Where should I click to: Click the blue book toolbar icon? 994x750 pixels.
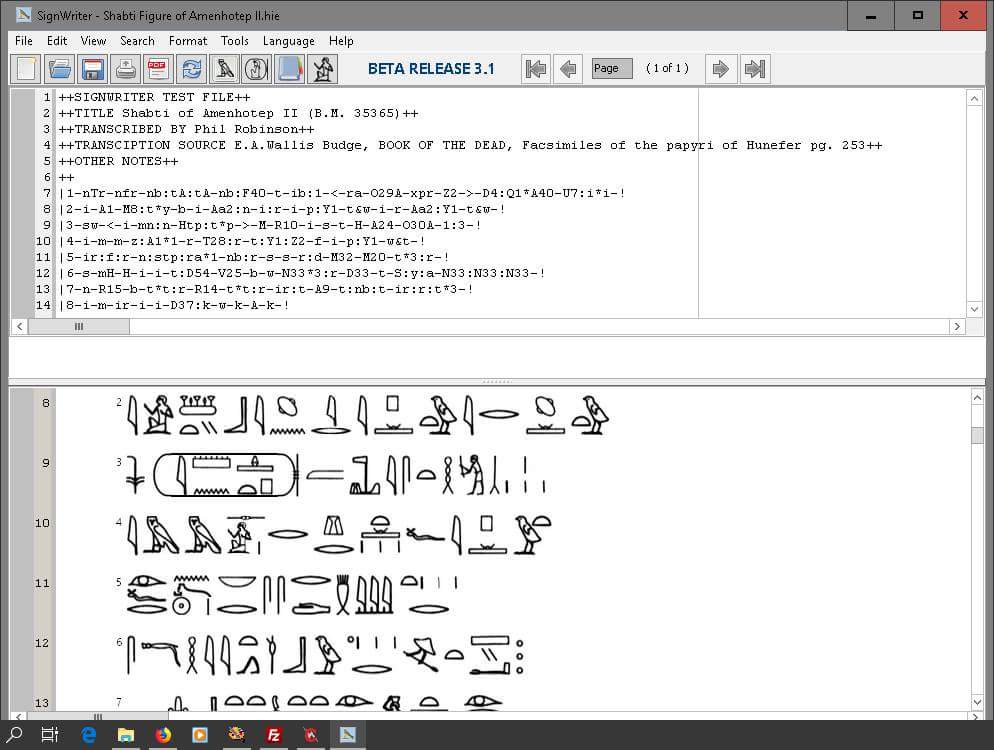pyautogui.click(x=290, y=68)
